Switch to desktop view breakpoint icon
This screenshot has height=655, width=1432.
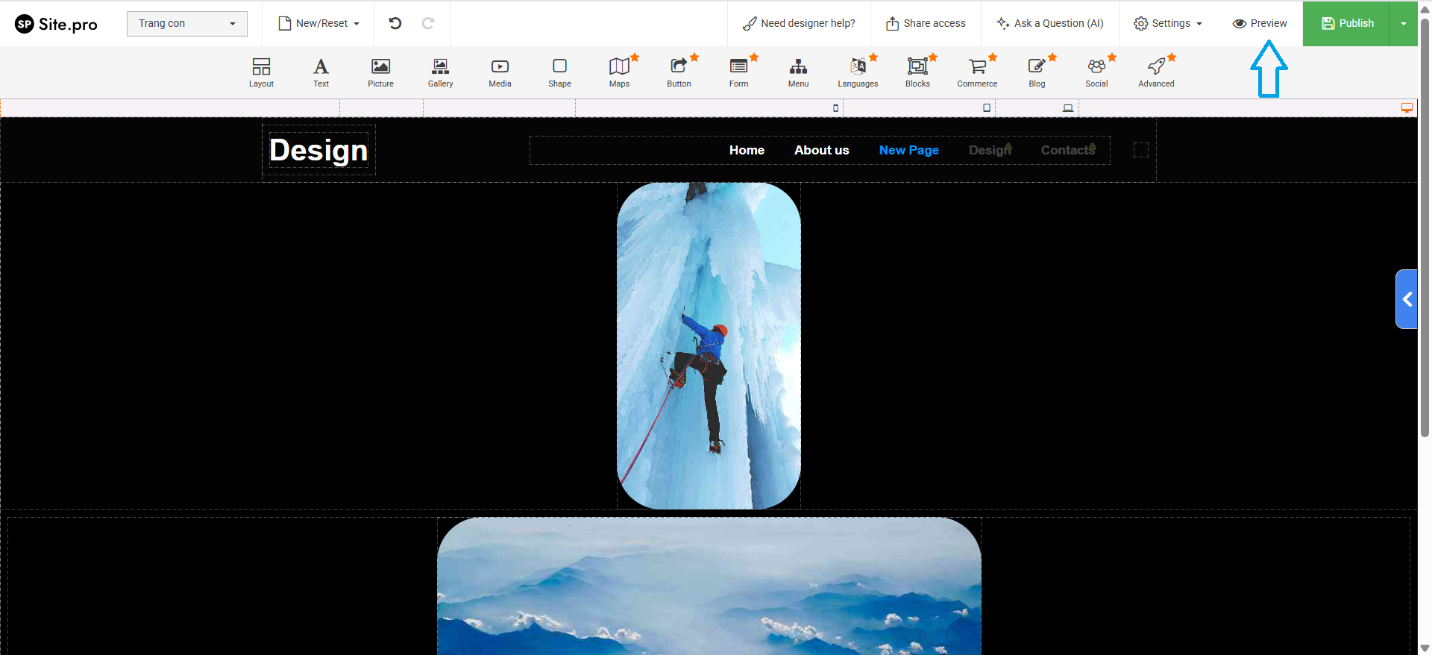point(1407,108)
